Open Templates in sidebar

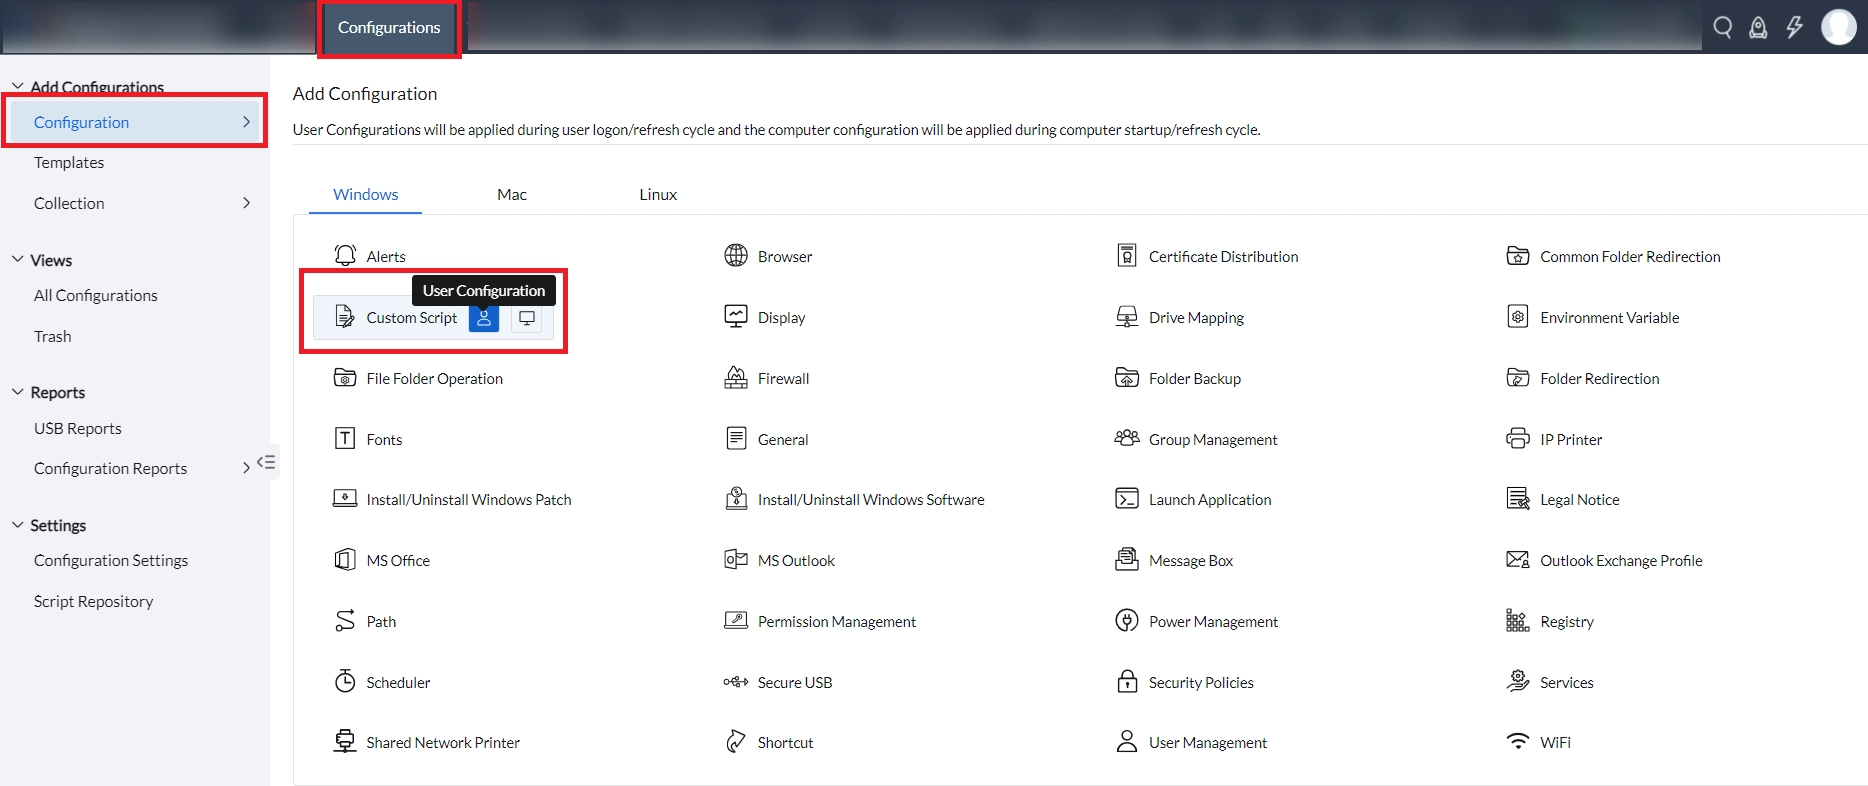69,162
